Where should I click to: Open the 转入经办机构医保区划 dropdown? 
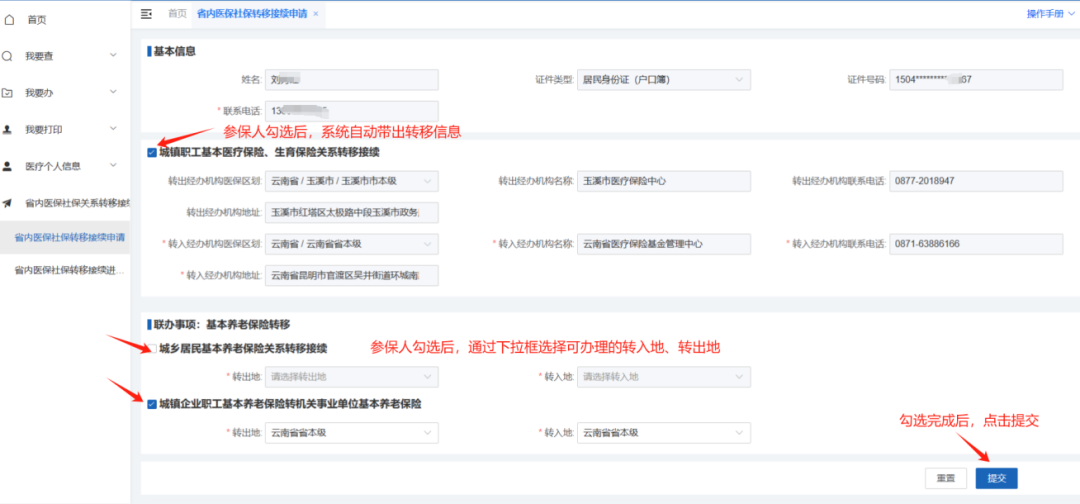point(351,244)
